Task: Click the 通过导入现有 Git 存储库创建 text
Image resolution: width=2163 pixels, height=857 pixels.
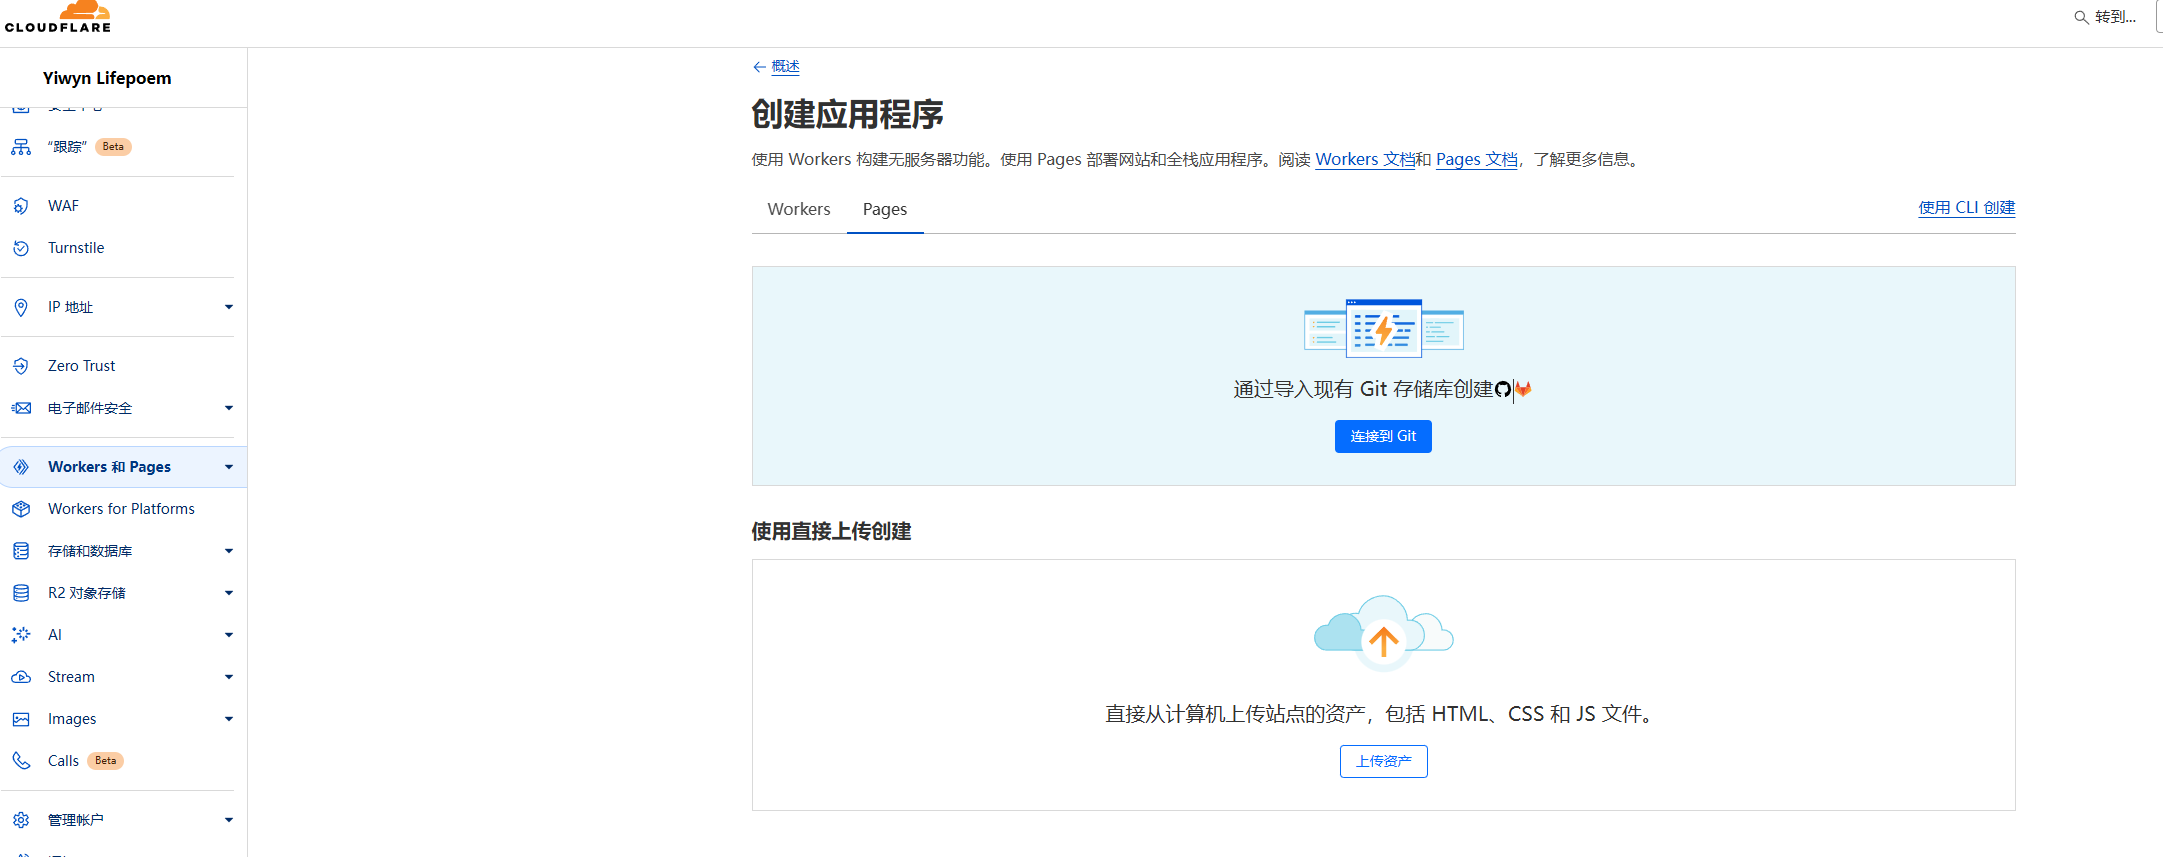Action: click(x=1363, y=389)
